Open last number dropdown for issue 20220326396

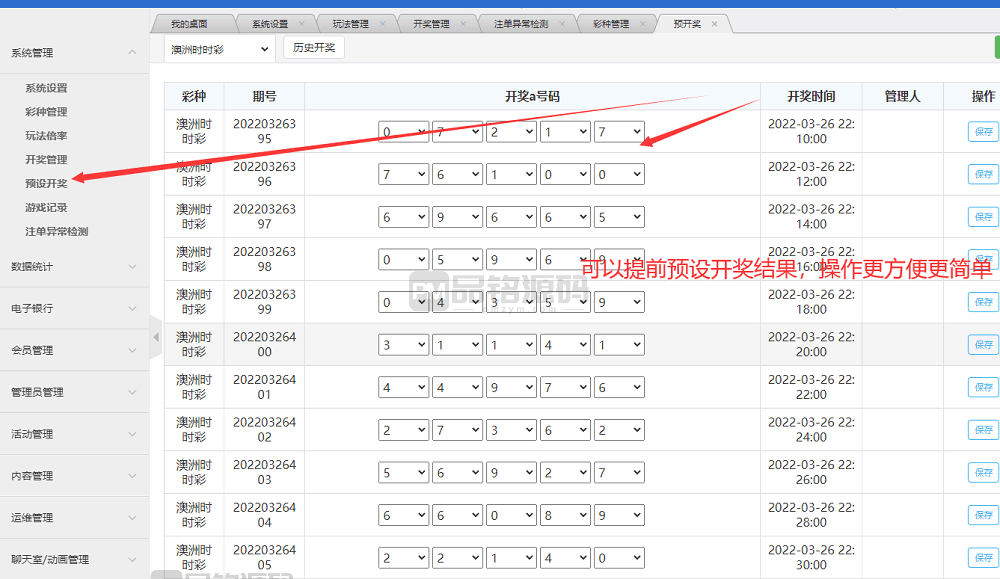pos(619,174)
